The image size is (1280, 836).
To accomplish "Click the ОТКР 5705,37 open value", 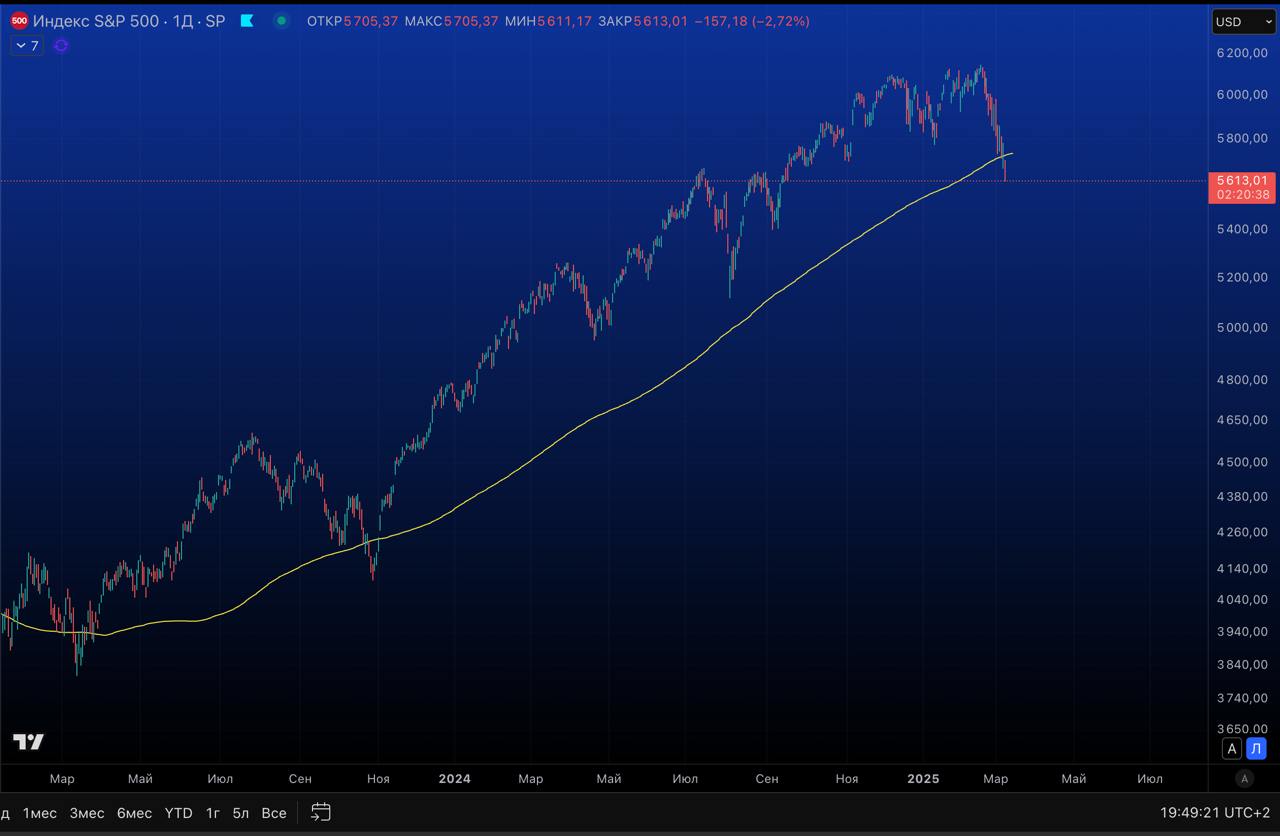I will point(352,21).
